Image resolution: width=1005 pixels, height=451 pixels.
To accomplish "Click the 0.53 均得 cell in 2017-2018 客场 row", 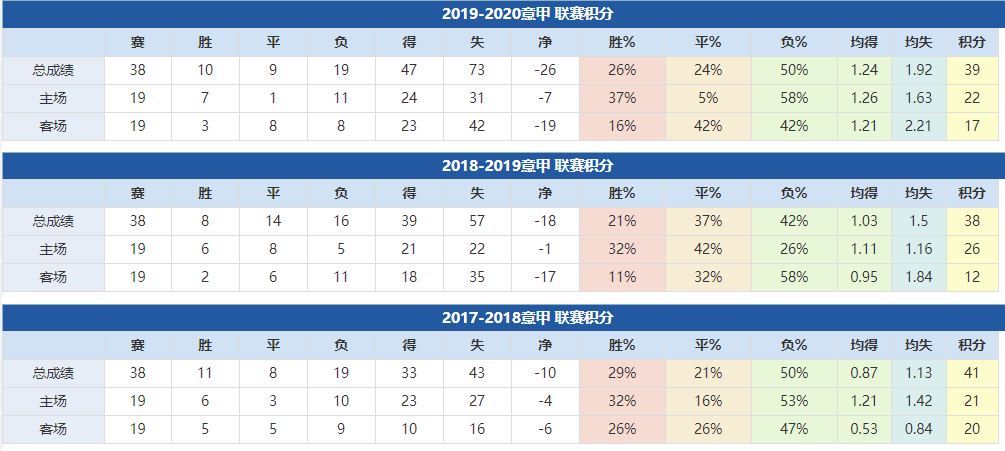I will 864,429.
